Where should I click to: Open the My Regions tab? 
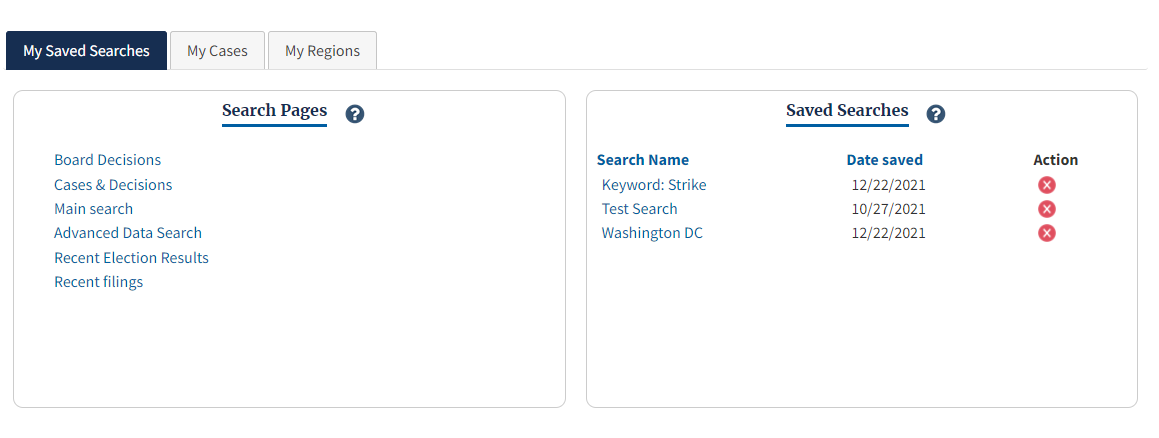(322, 51)
